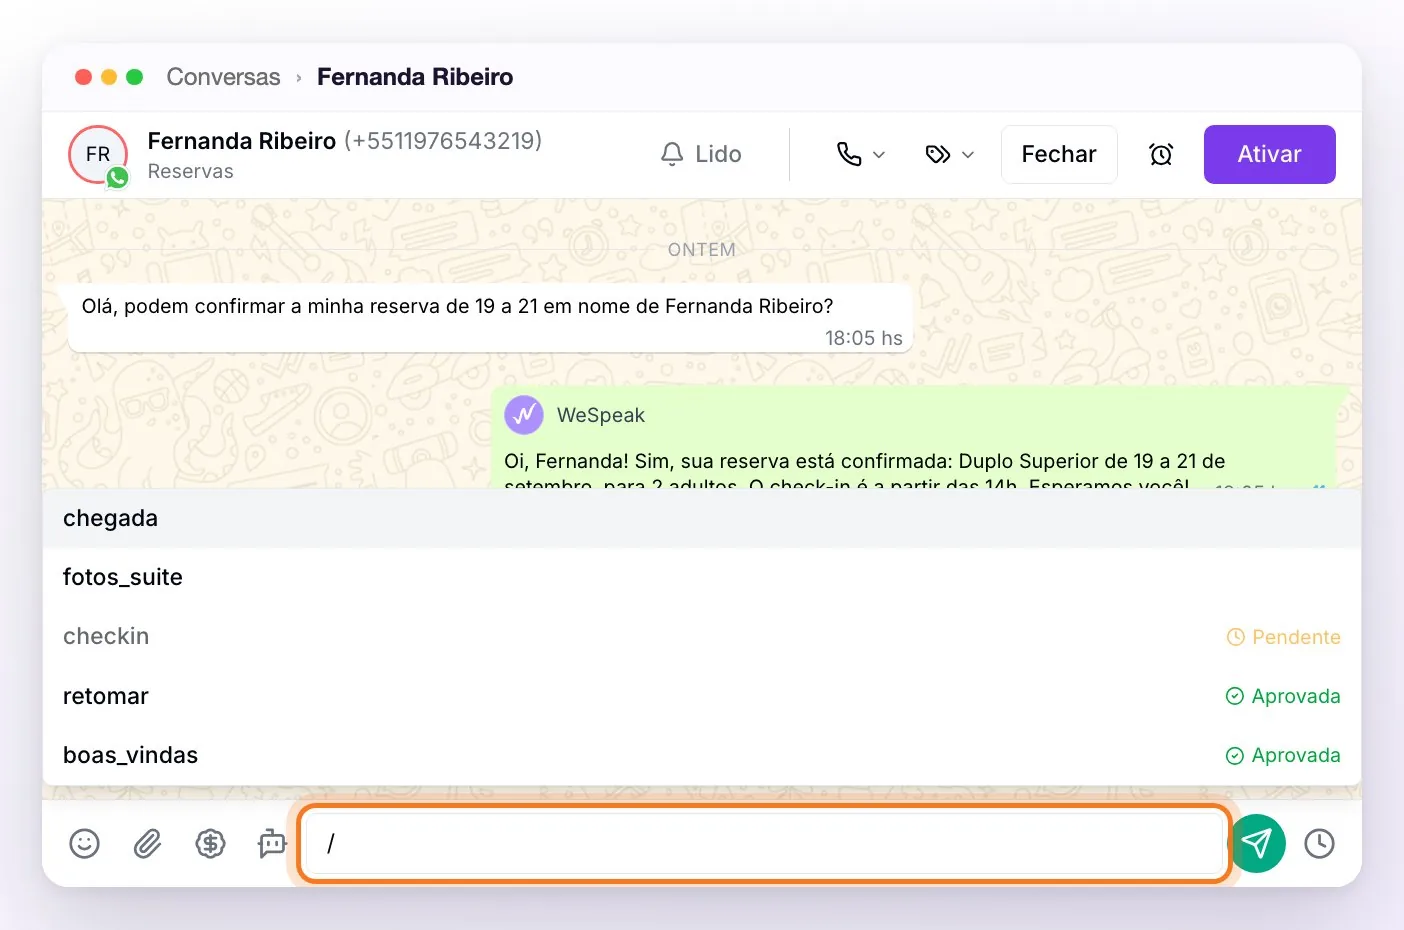Select the chegada quick reply
Screen dimensions: 1404x930
click(701, 518)
